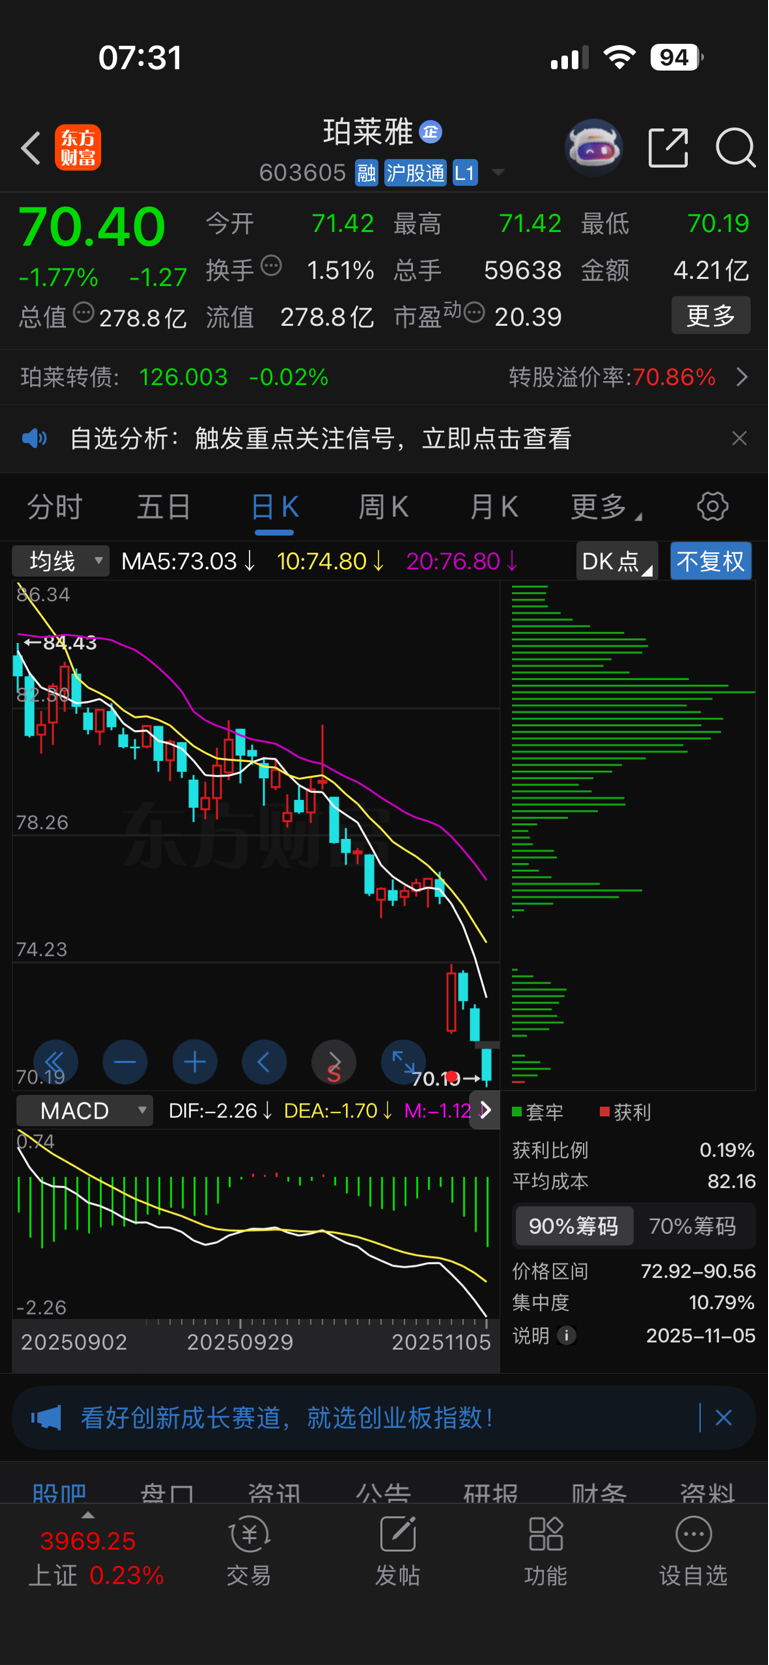769x1665 pixels.
Task: Close the 创业板指数 banner
Action: tap(723, 1418)
